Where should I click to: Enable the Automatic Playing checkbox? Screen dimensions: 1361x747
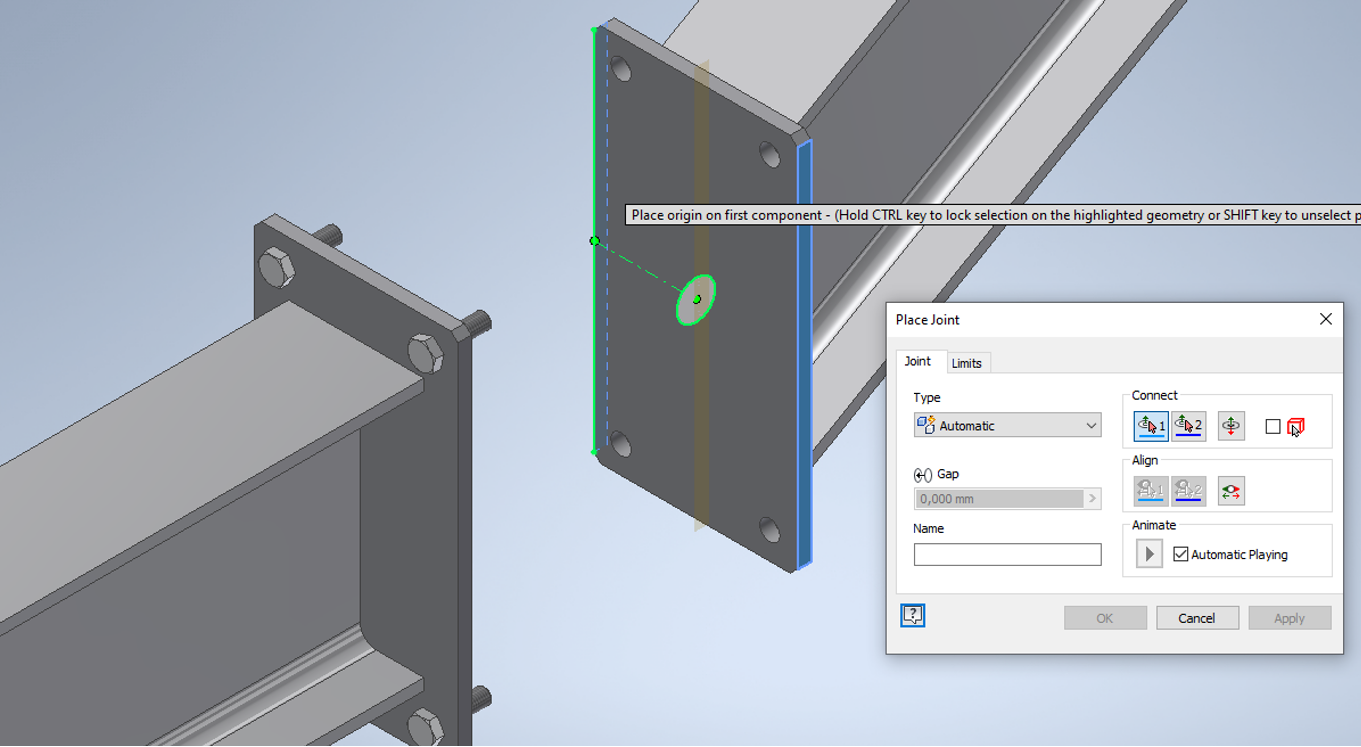[x=1180, y=552]
